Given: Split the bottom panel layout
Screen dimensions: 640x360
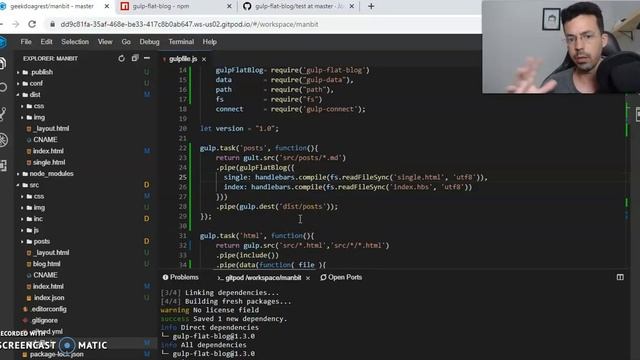Looking at the screenshot, I should 620,277.
